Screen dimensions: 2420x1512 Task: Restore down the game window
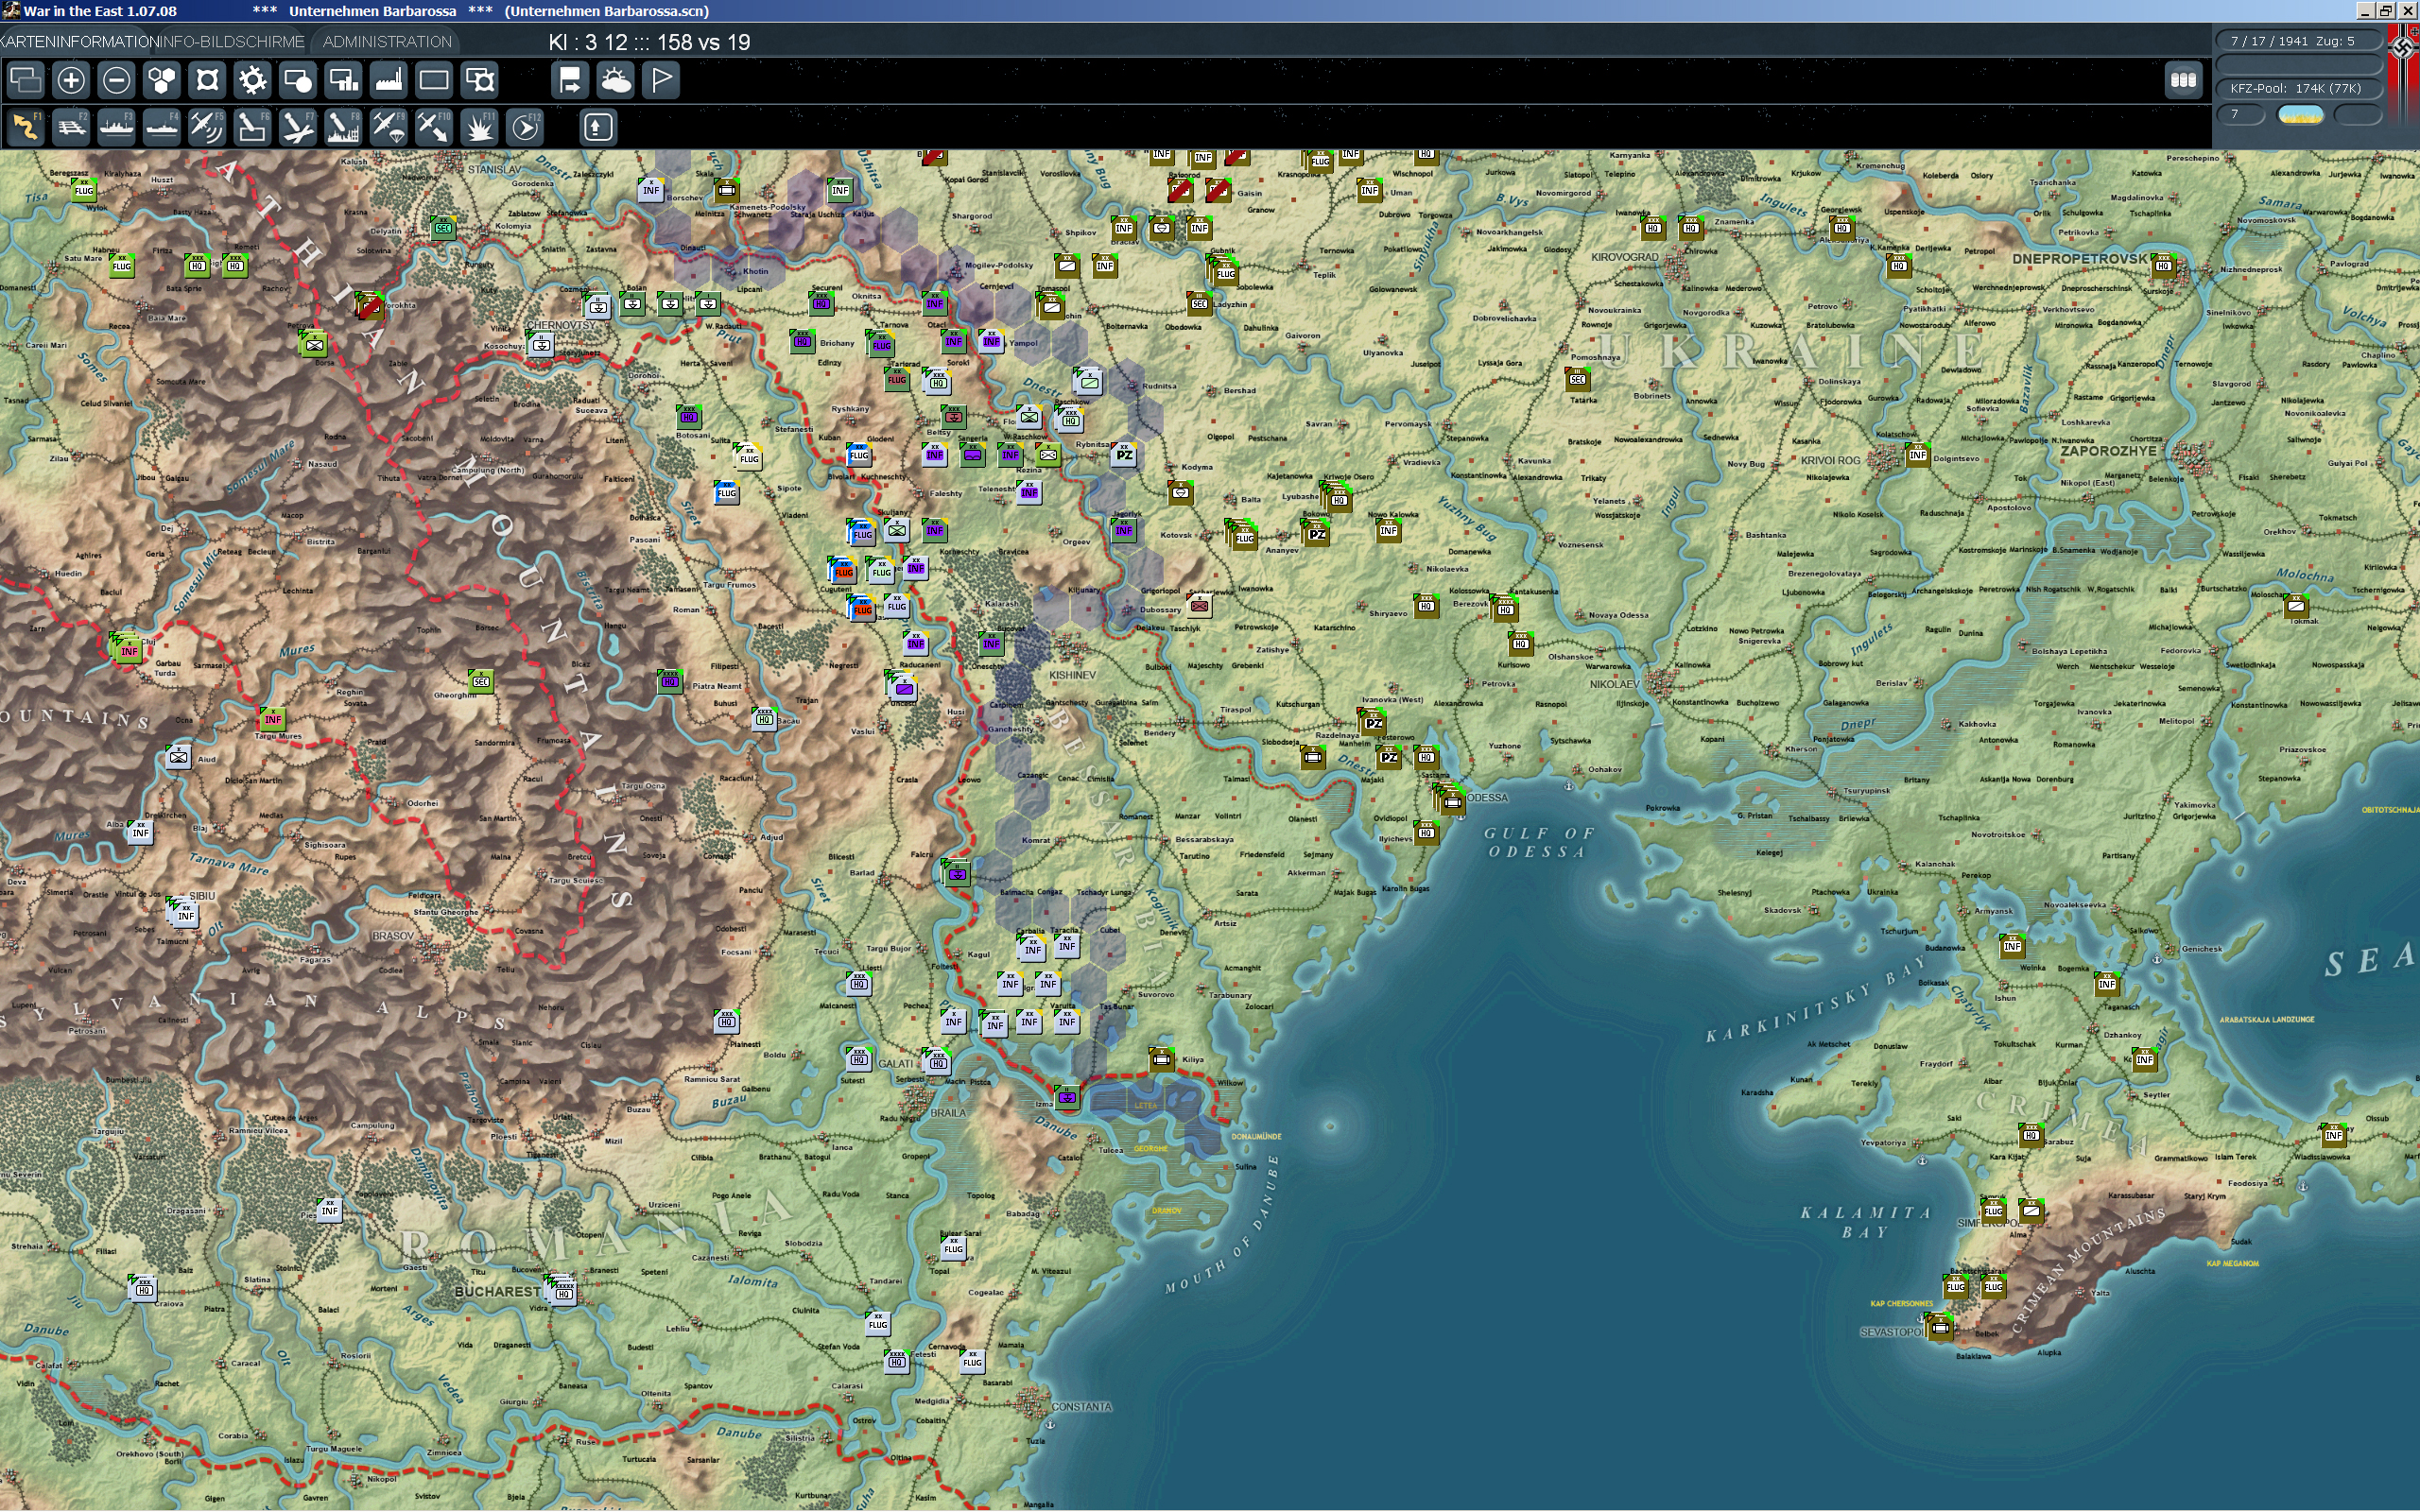coord(2385,10)
